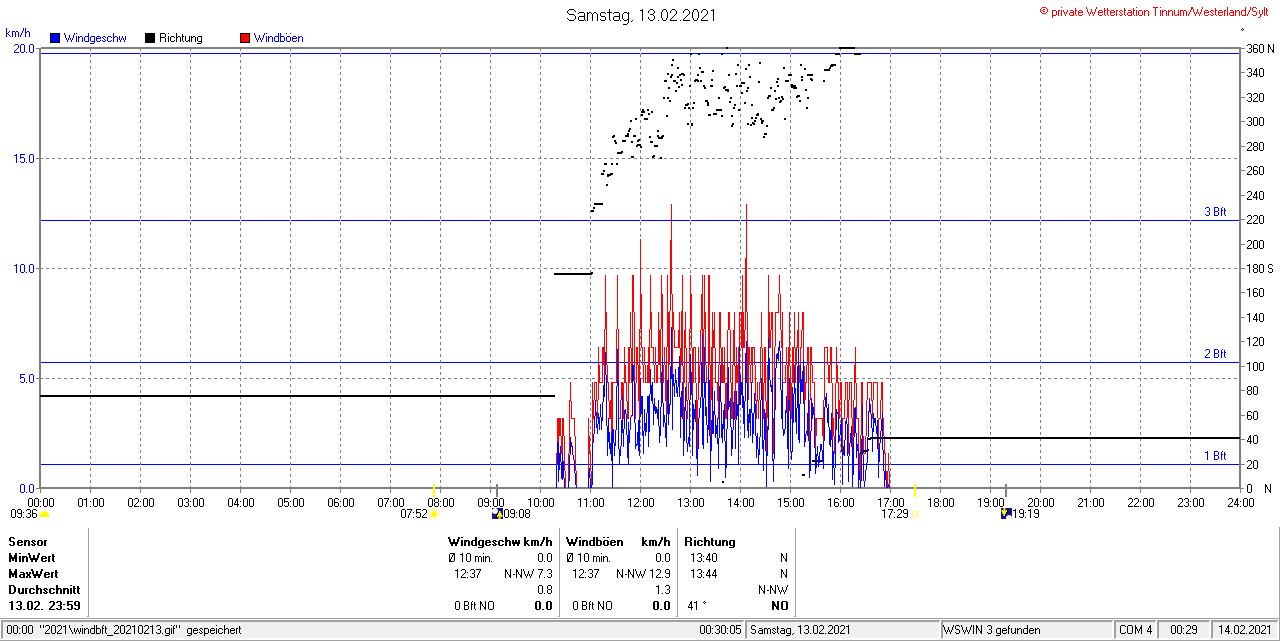Viewport: 1280px width, 641px height.
Task: Click the 14:00 time axis label
Action: coord(741,502)
